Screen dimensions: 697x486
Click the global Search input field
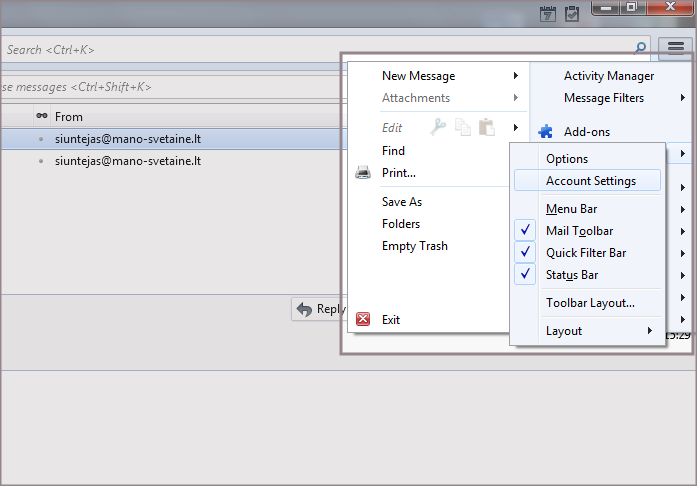point(300,49)
